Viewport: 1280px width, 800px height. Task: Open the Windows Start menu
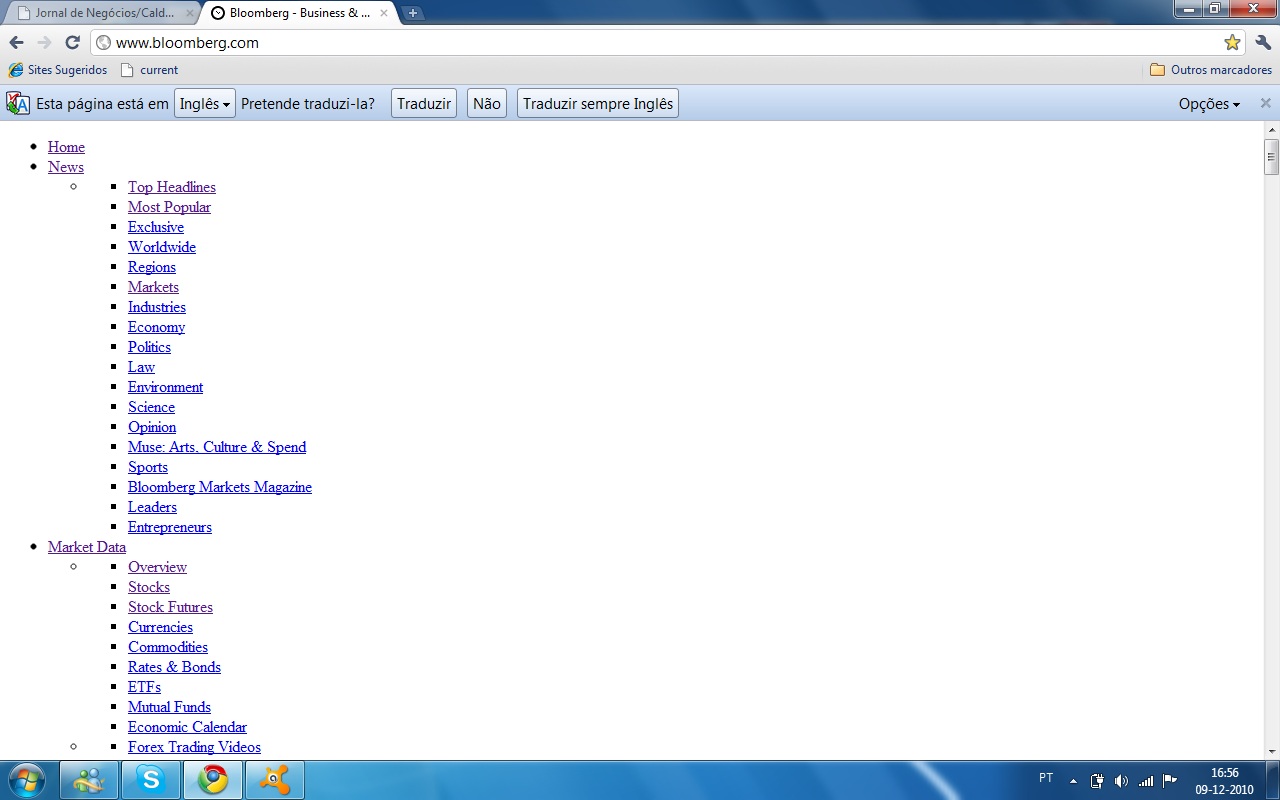pos(27,779)
